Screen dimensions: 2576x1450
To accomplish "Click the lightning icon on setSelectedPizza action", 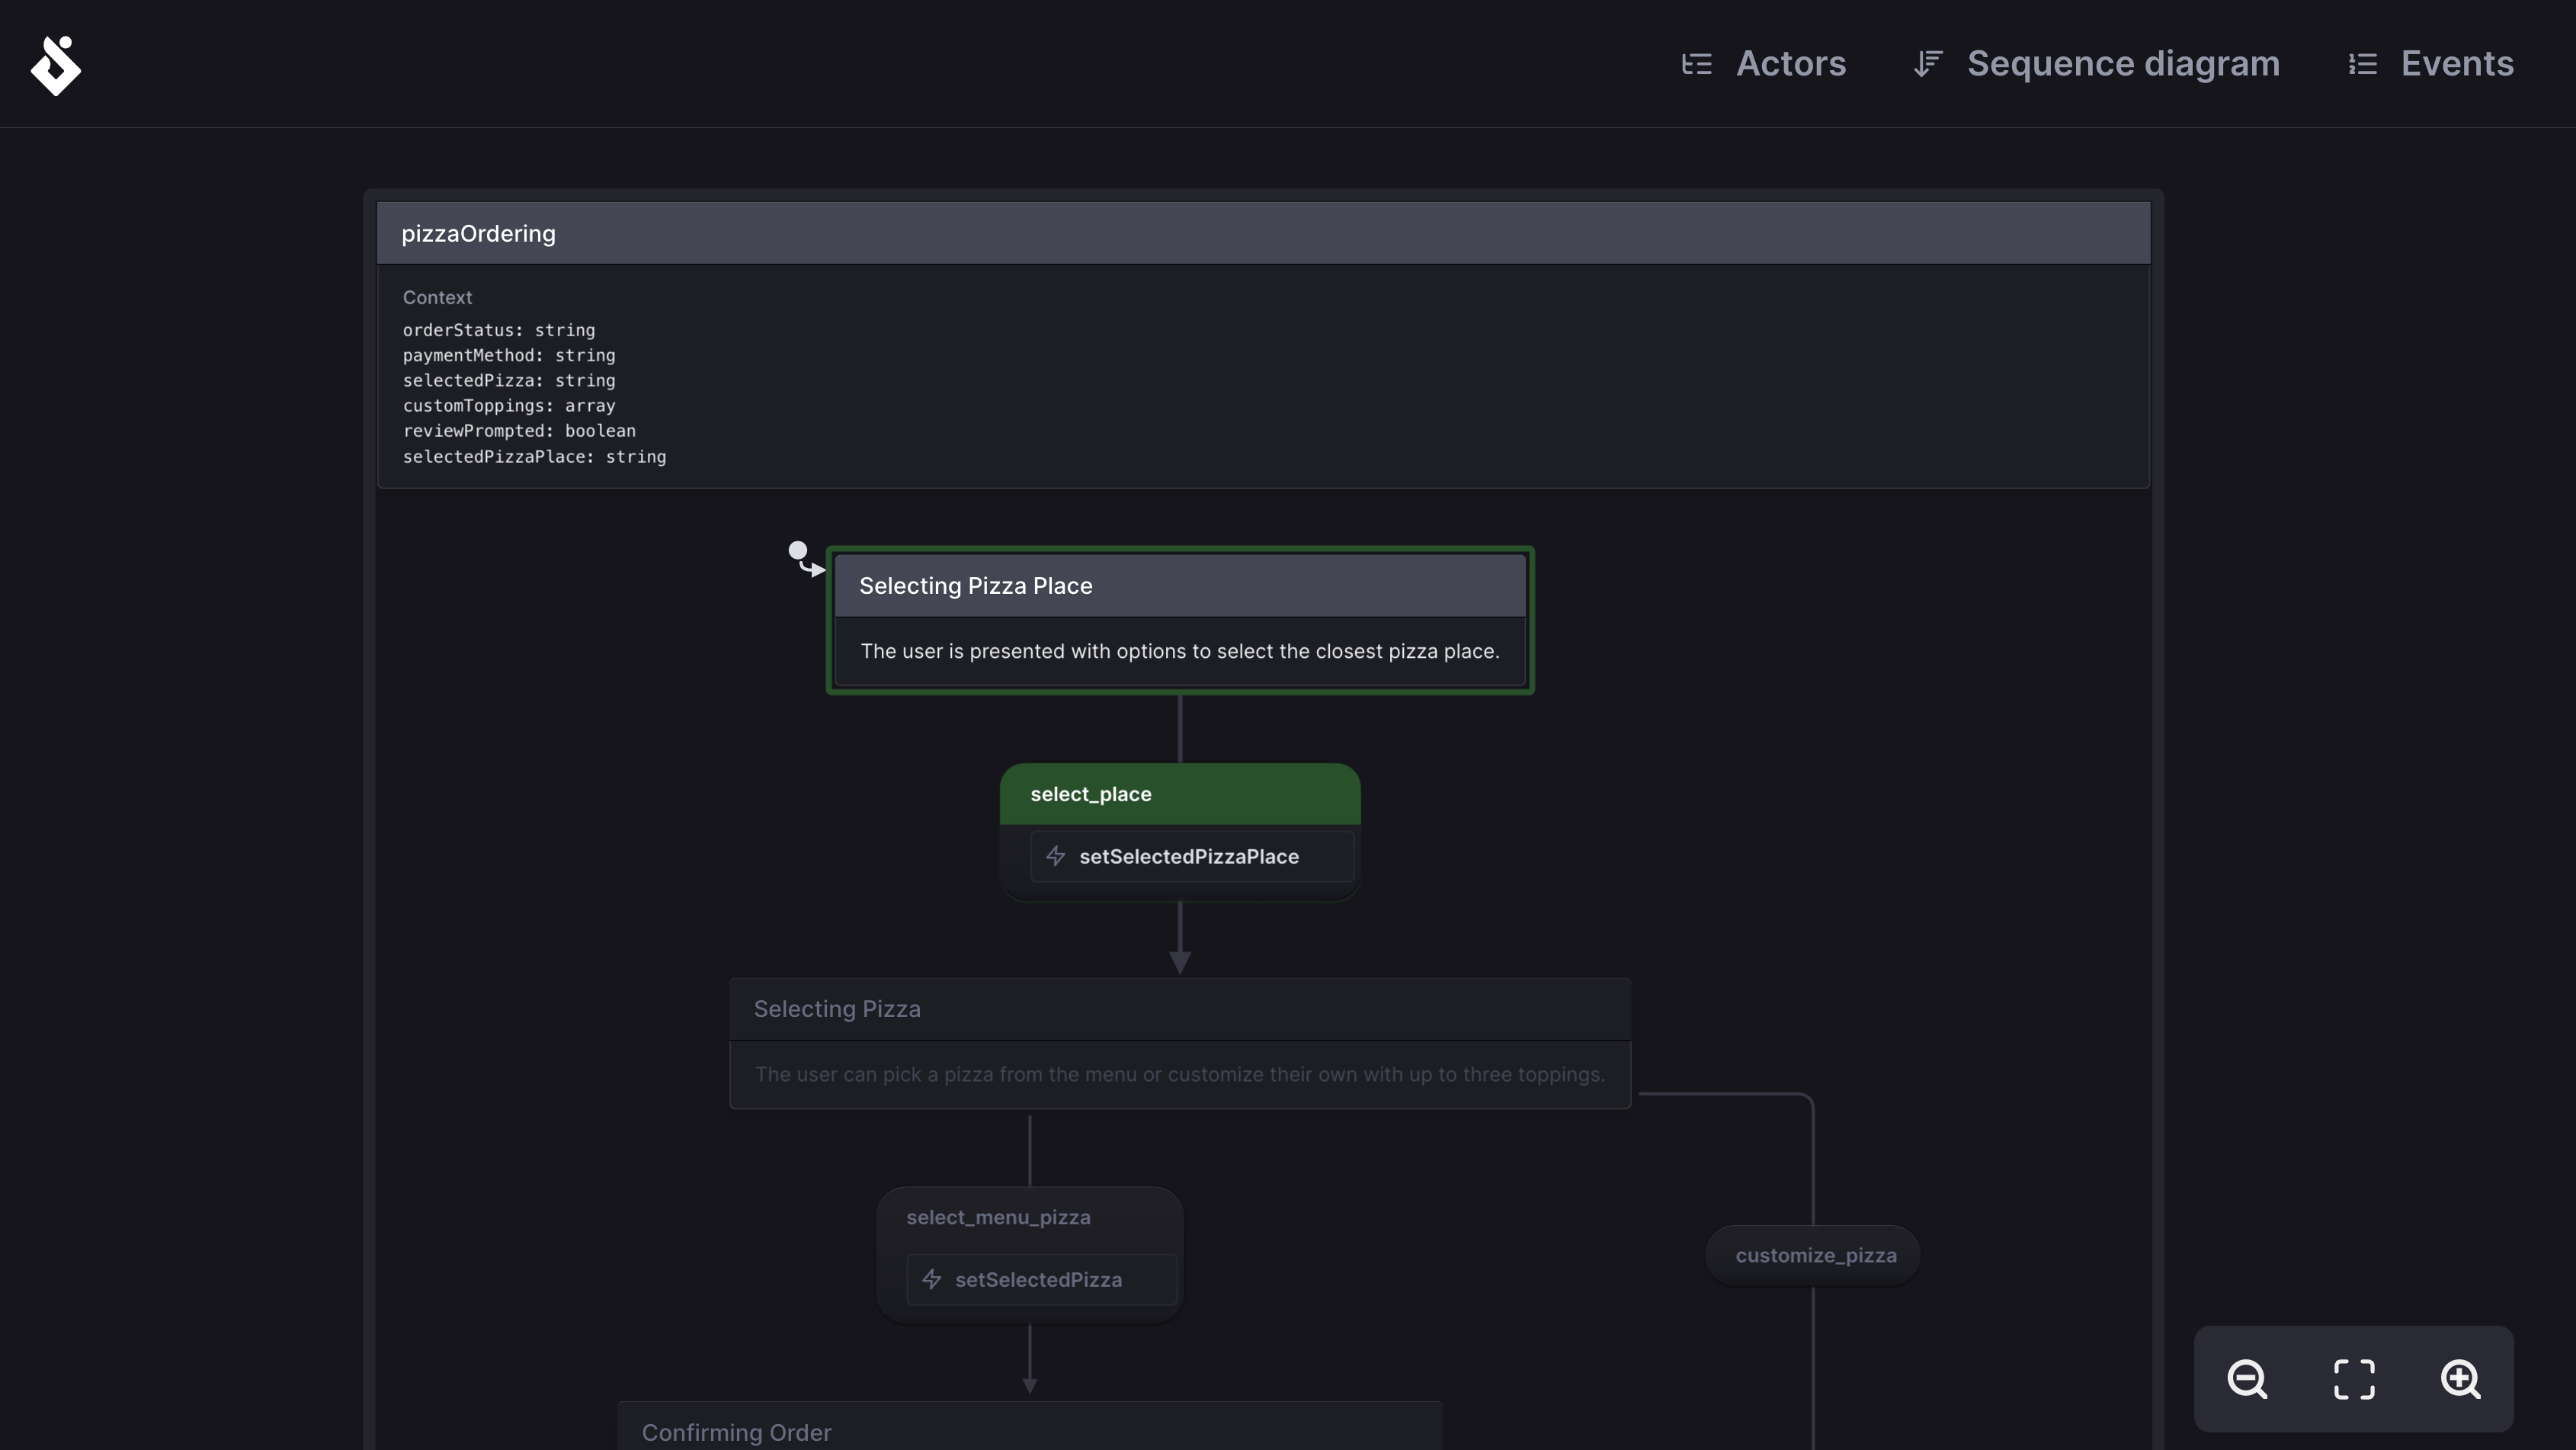I will pos(931,1280).
